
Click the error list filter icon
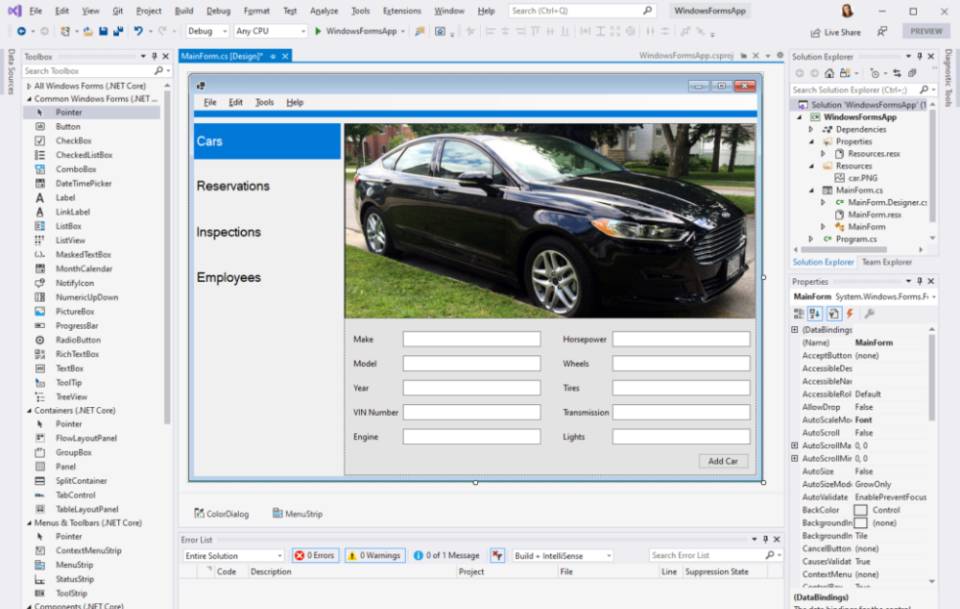pos(497,555)
